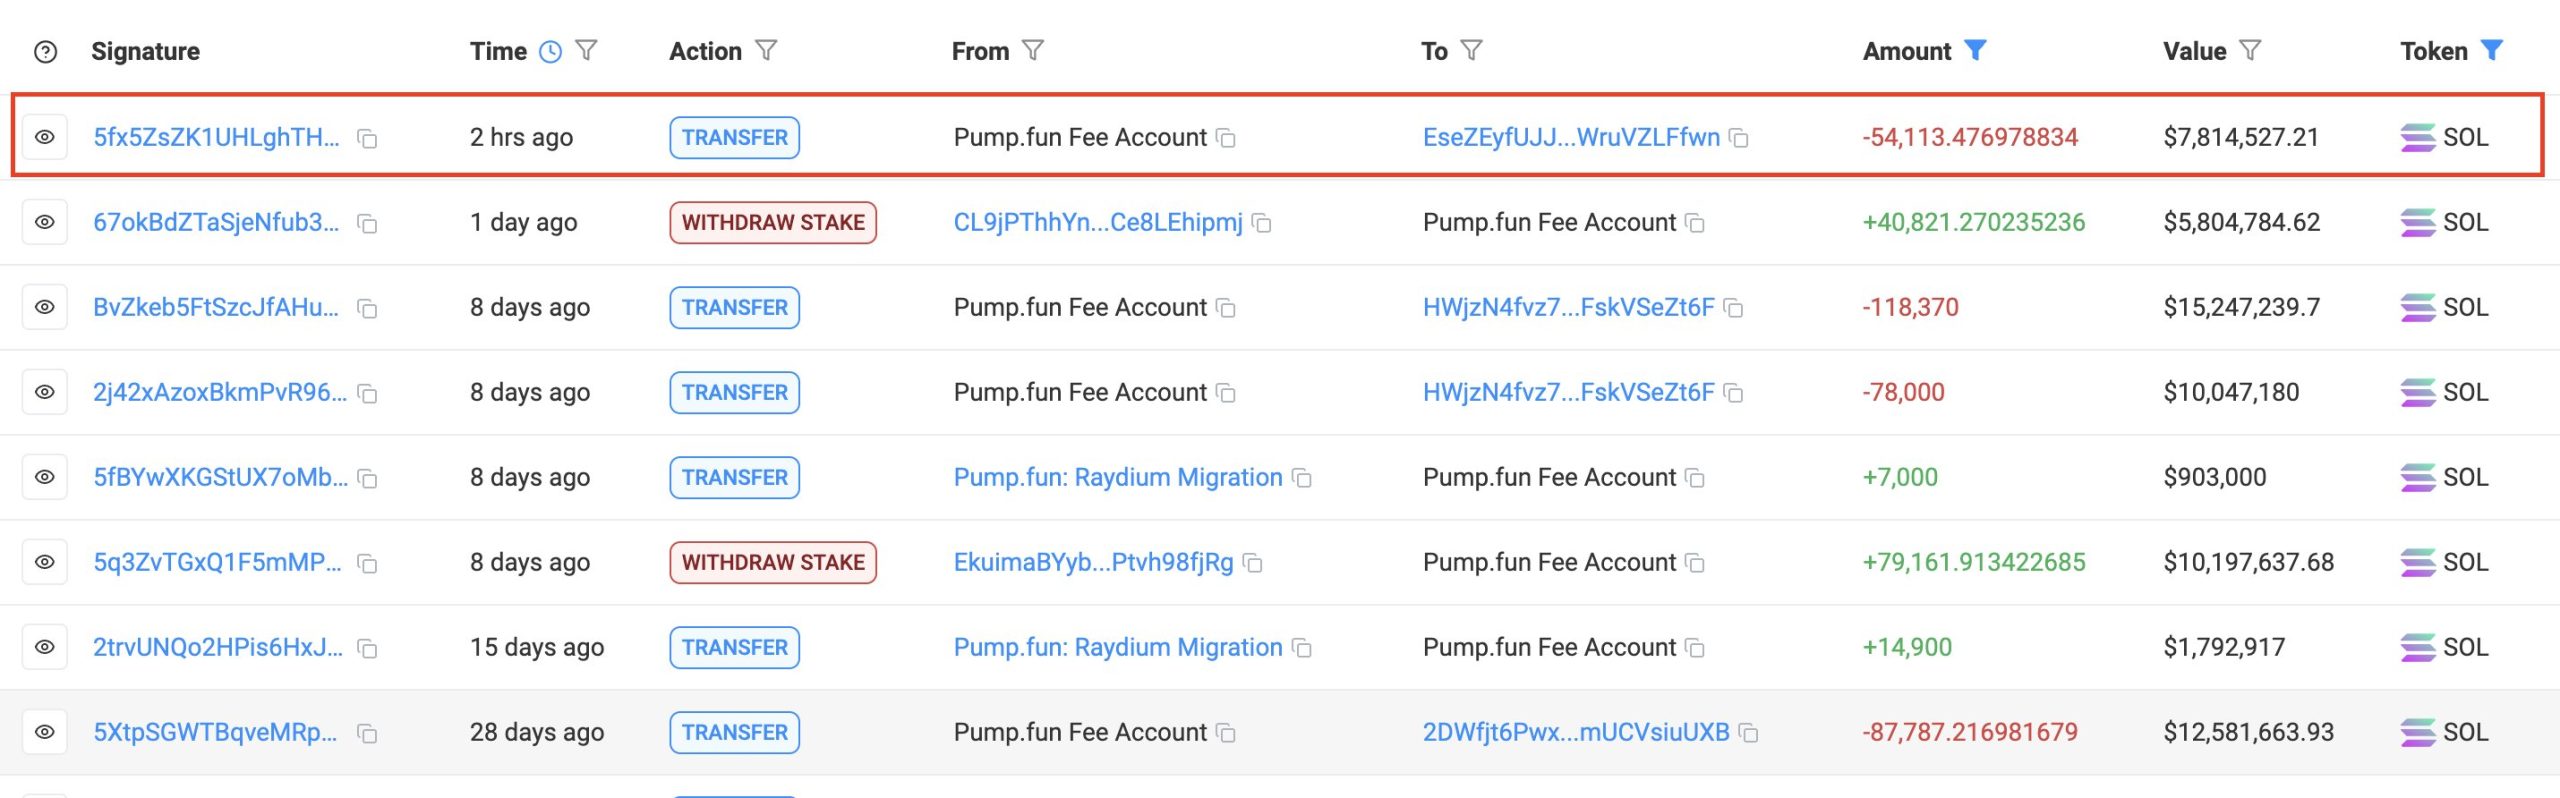
Task: Open the Token column filter
Action: point(2492,51)
